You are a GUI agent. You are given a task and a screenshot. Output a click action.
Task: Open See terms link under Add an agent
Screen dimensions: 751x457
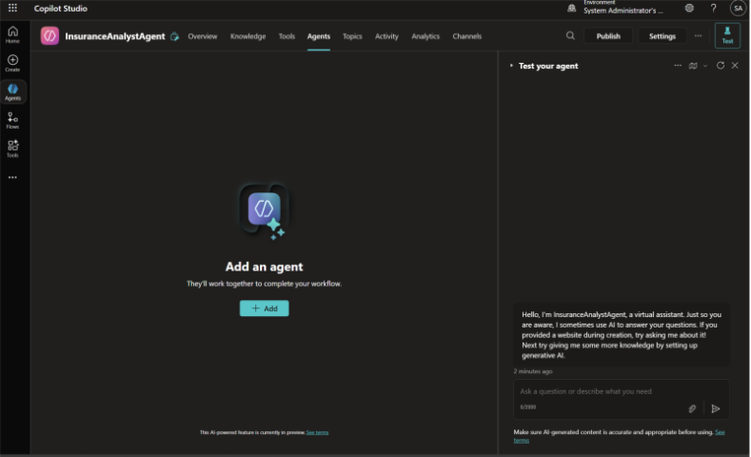click(317, 432)
